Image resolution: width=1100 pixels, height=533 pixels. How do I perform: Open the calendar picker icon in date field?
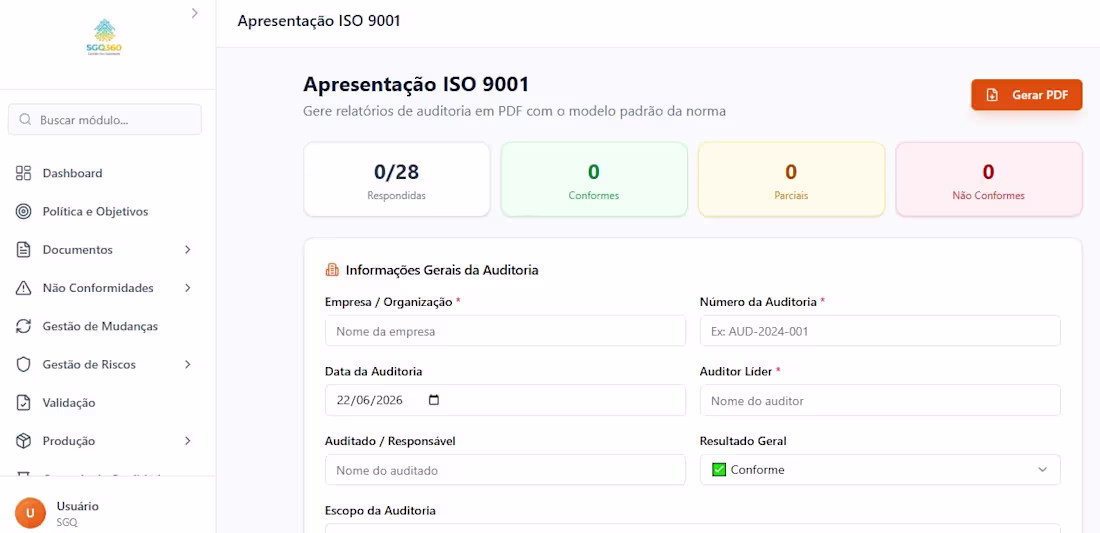tap(434, 400)
